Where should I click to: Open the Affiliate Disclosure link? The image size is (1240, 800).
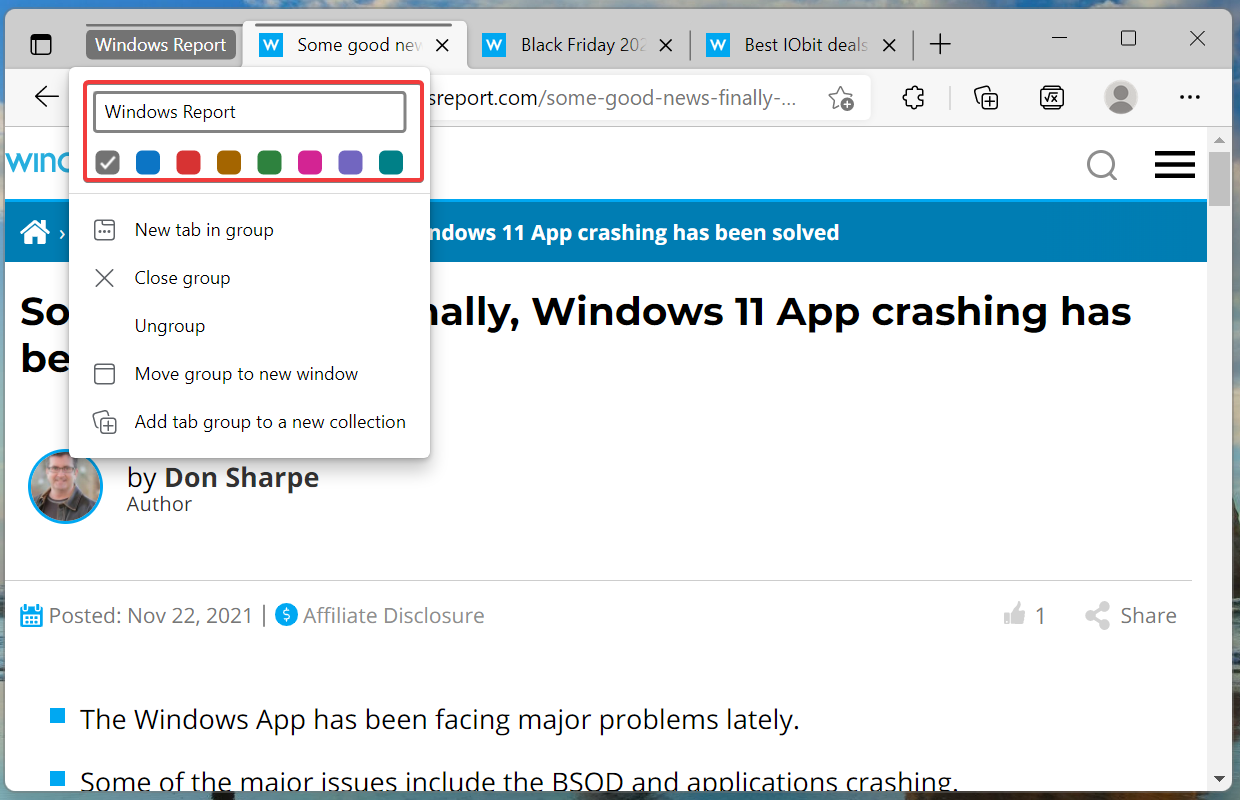(394, 615)
